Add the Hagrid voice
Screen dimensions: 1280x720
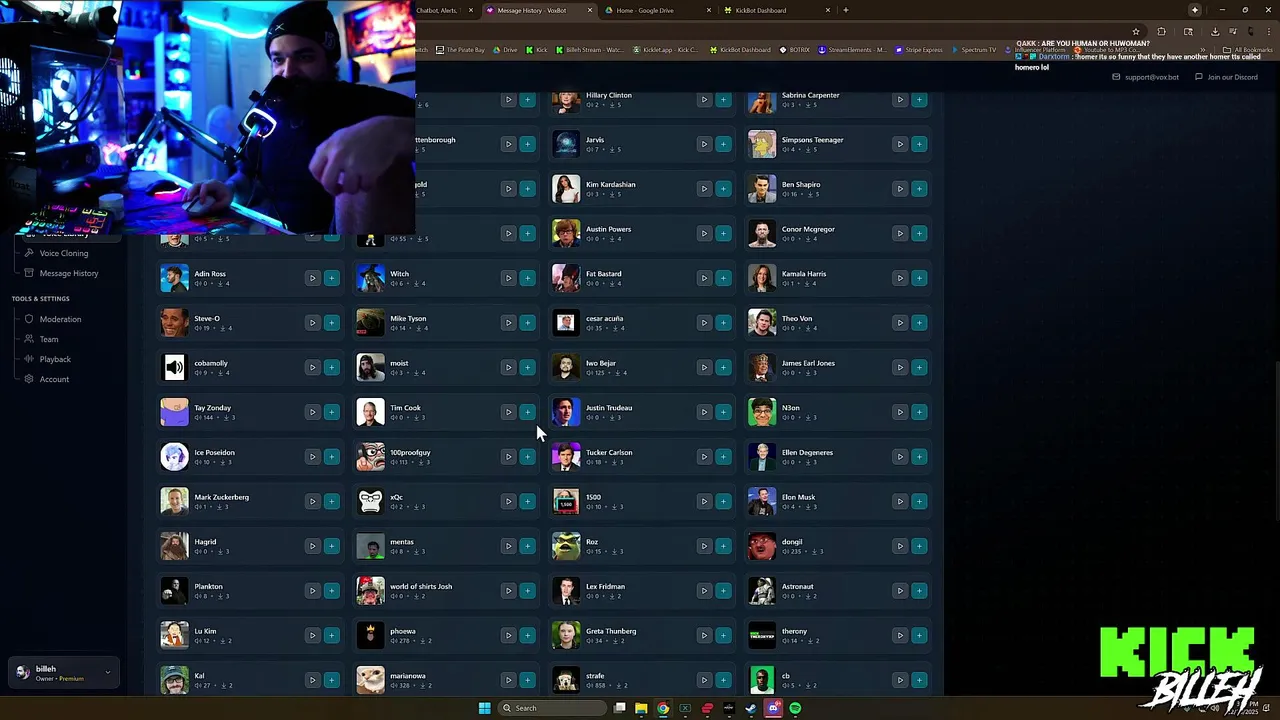point(331,546)
